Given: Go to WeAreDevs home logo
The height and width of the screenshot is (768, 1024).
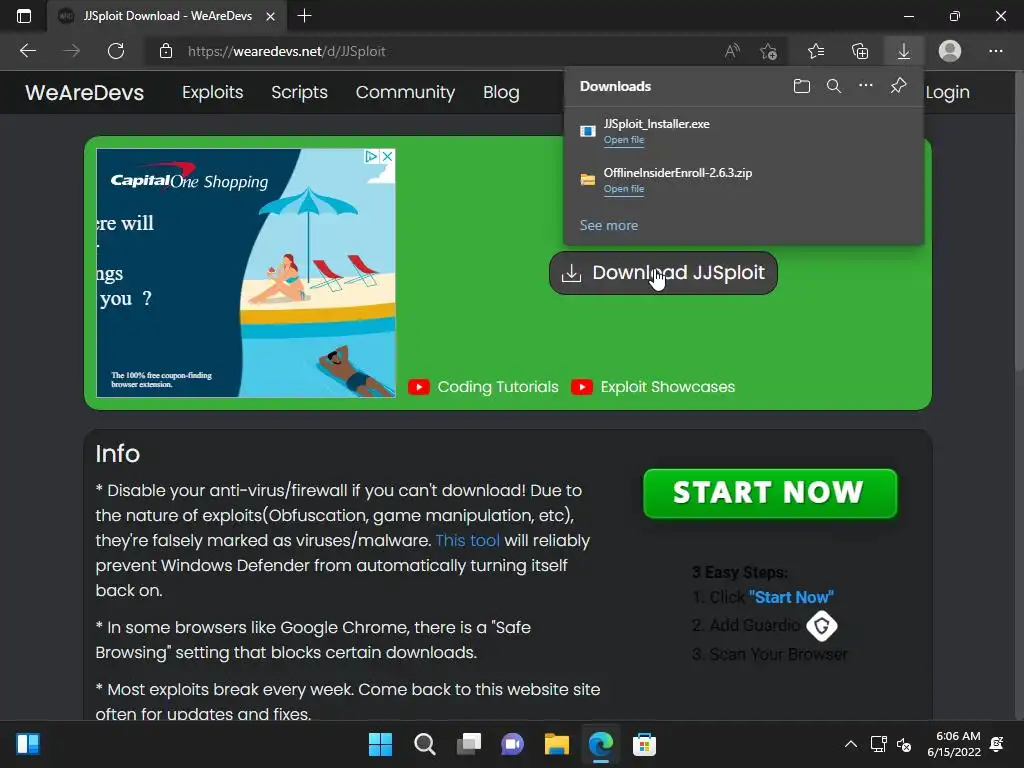Looking at the screenshot, I should pyautogui.click(x=85, y=92).
